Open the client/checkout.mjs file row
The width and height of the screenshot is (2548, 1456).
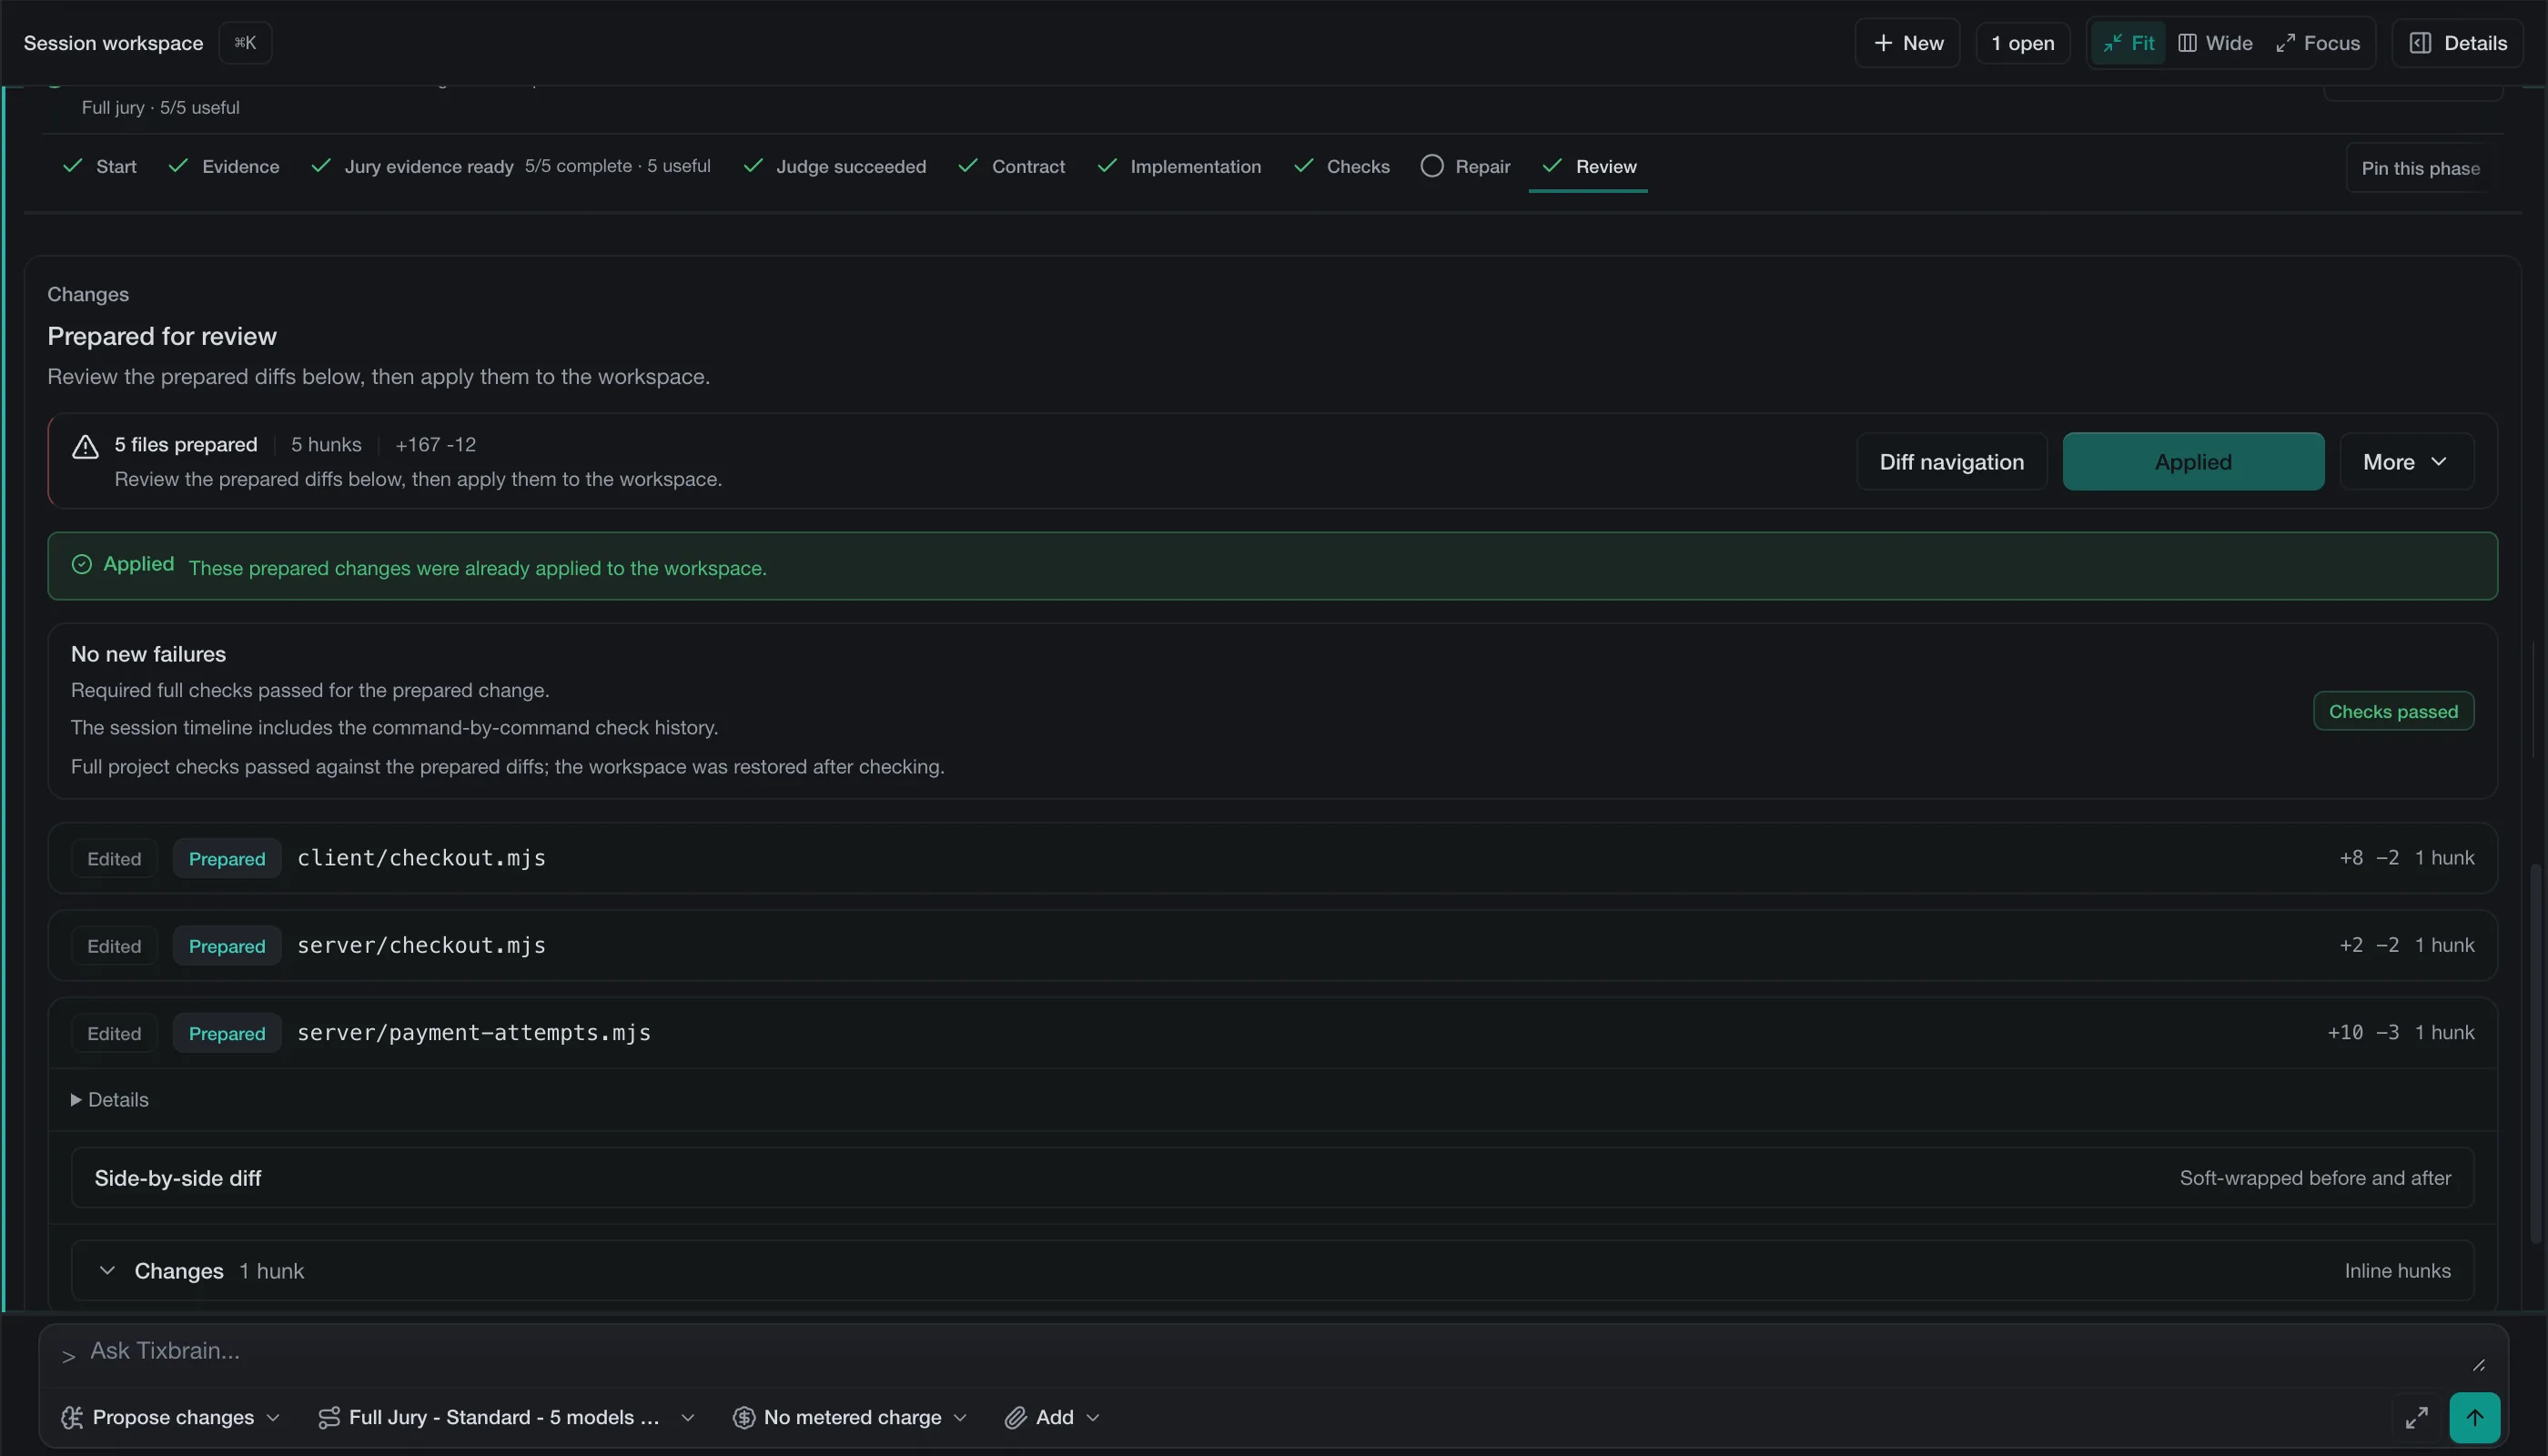[x=1272, y=858]
